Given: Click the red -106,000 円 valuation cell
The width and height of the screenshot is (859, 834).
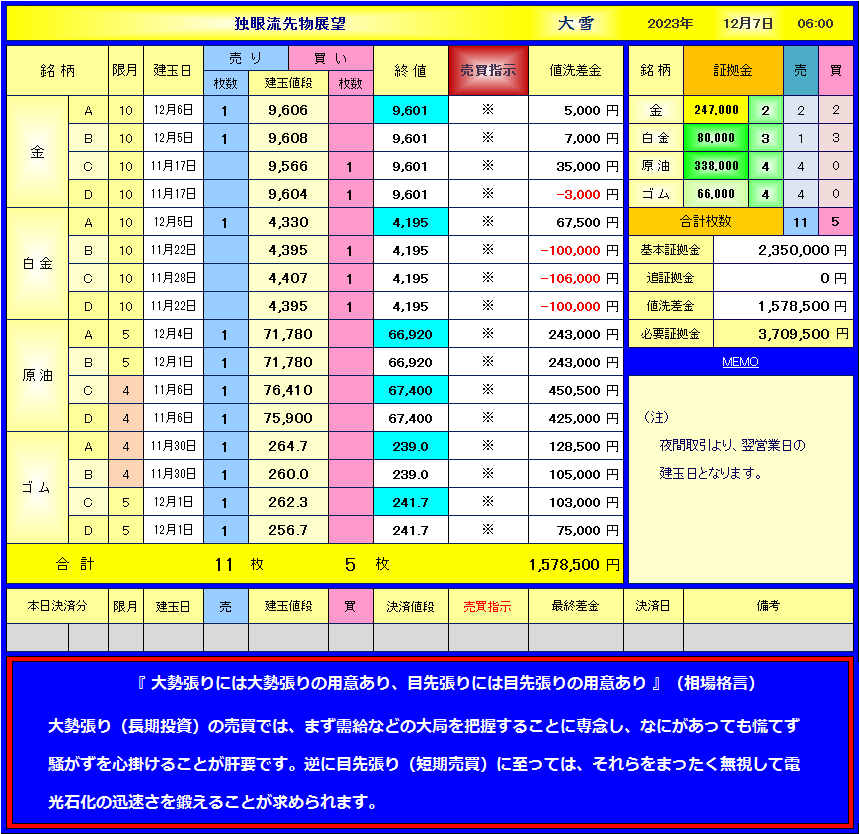Looking at the screenshot, I should 576,278.
